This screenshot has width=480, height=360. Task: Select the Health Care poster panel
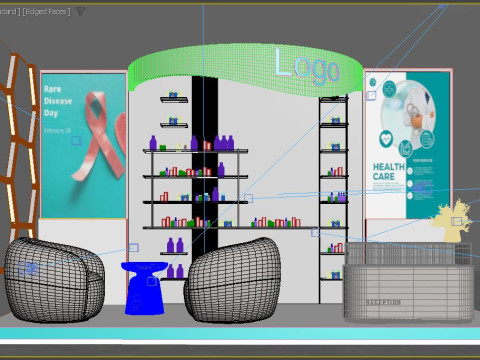(x=408, y=145)
